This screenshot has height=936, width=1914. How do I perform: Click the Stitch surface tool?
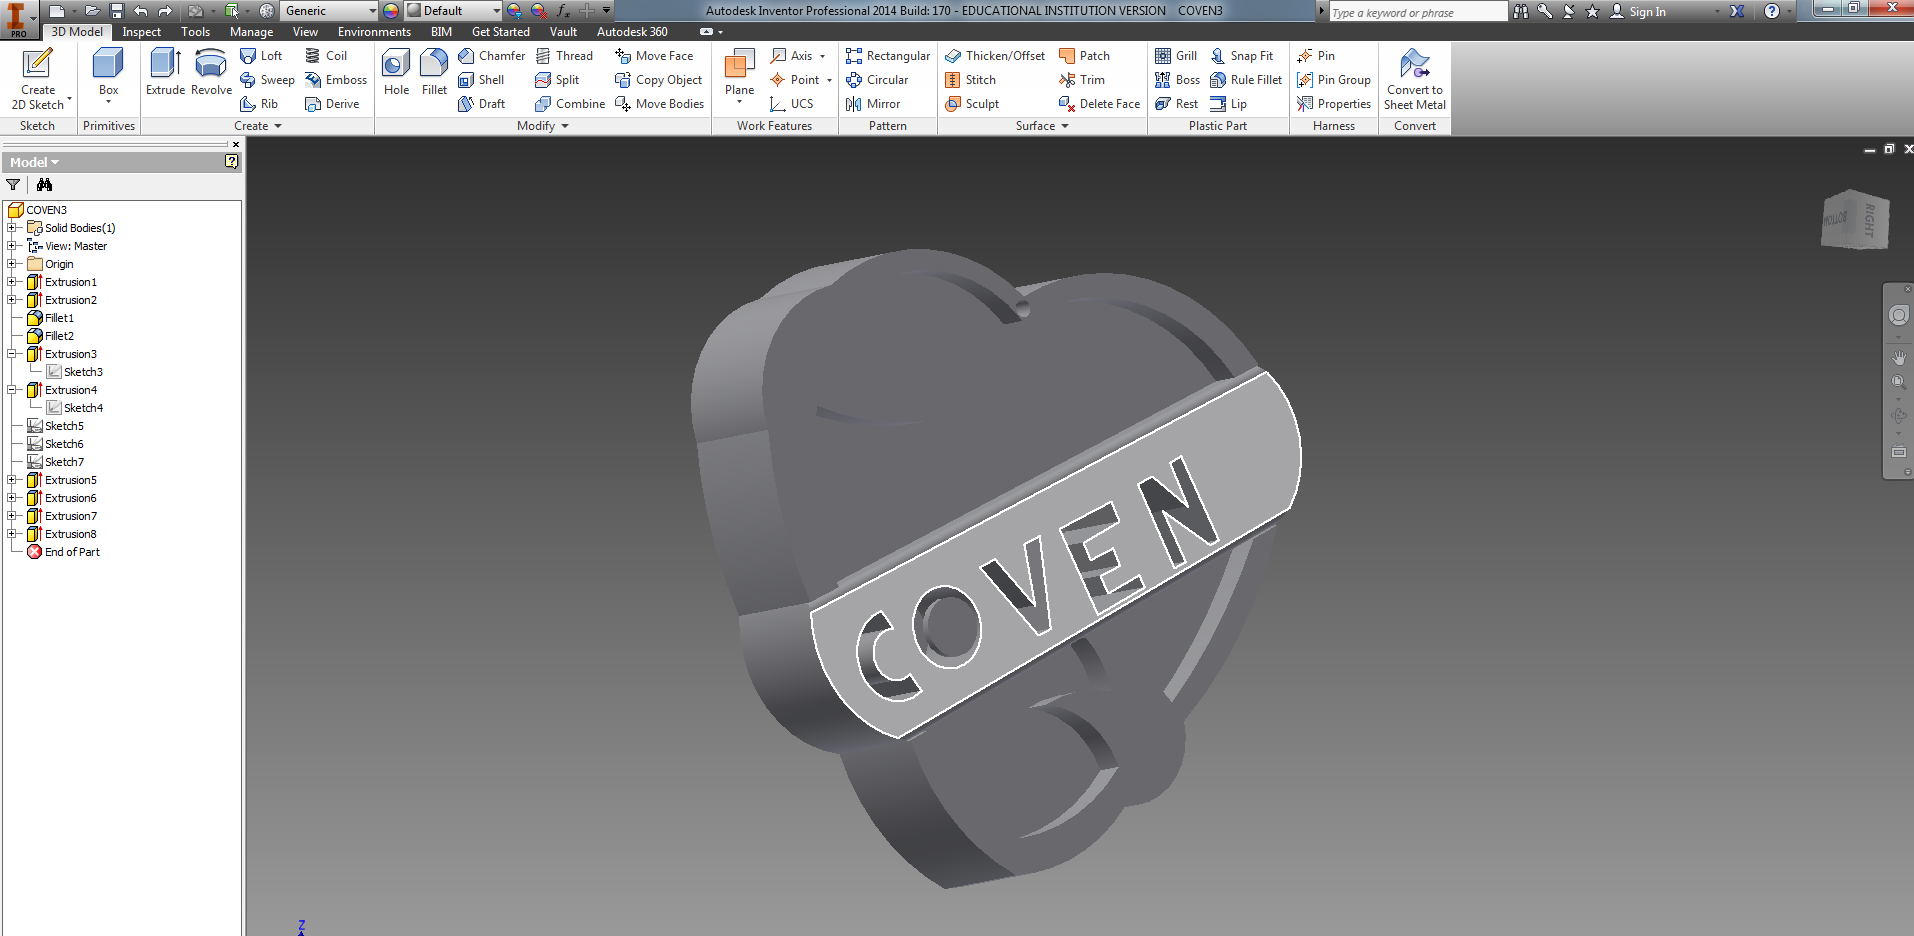[x=971, y=80]
